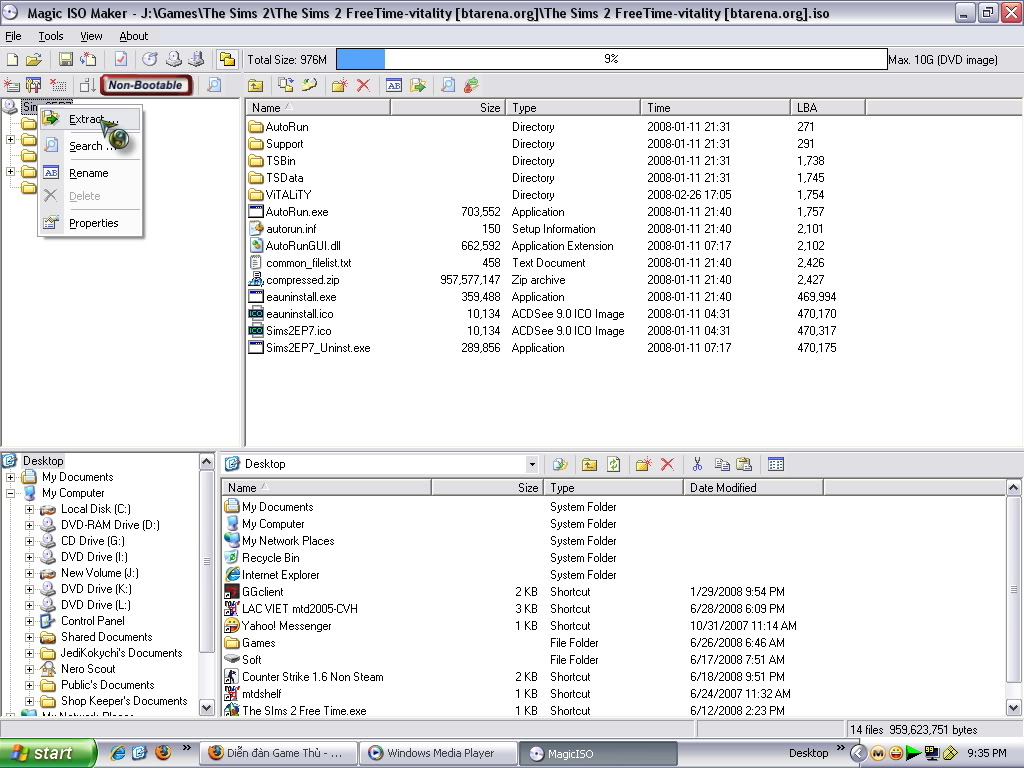Click the Desktop file list scrollbar down arrow
1024x768 pixels.
1013,707
